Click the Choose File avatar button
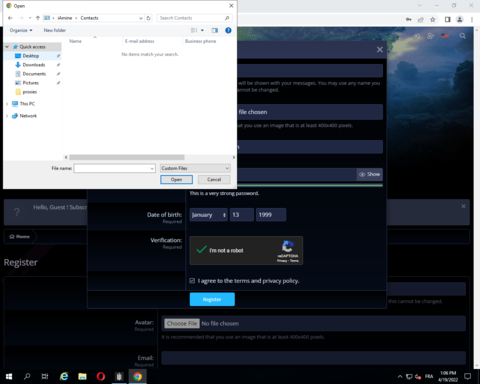This screenshot has height=384, width=480. click(x=182, y=323)
